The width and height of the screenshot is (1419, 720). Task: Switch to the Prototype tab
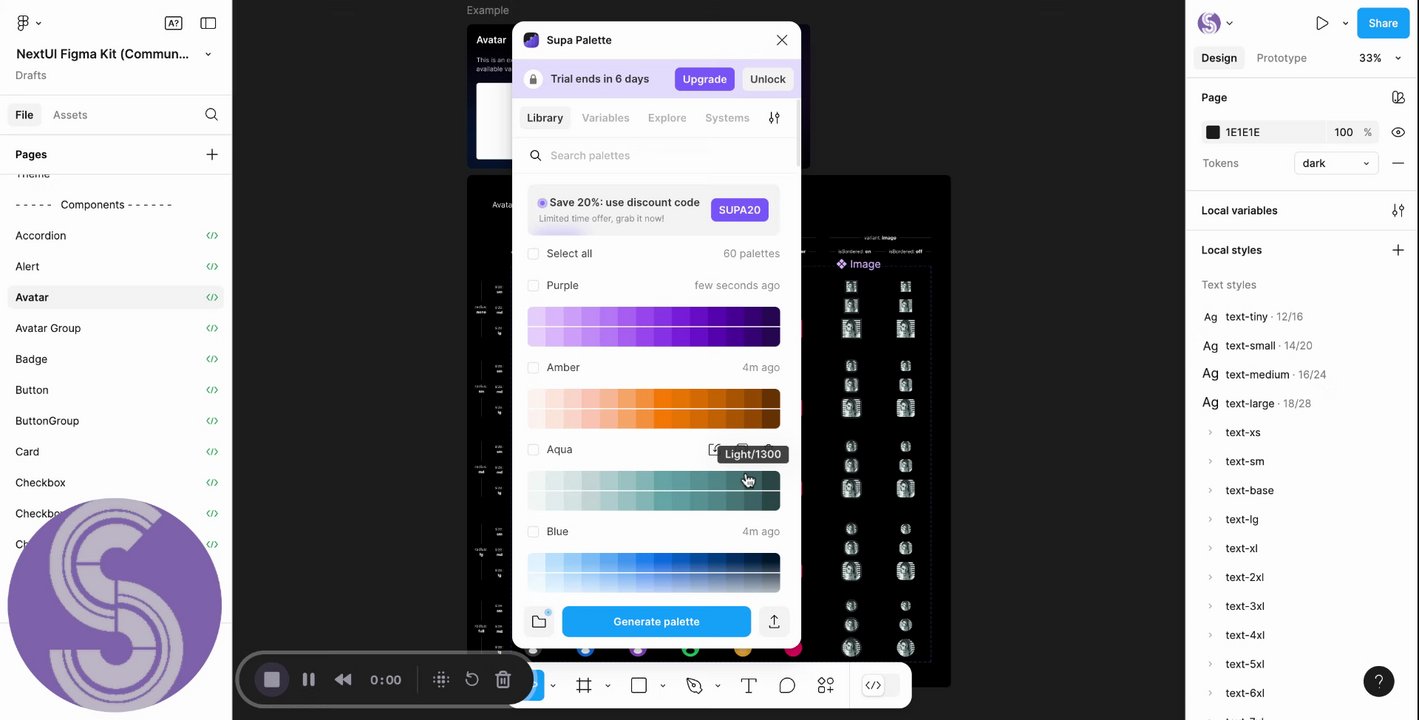[x=1281, y=58]
